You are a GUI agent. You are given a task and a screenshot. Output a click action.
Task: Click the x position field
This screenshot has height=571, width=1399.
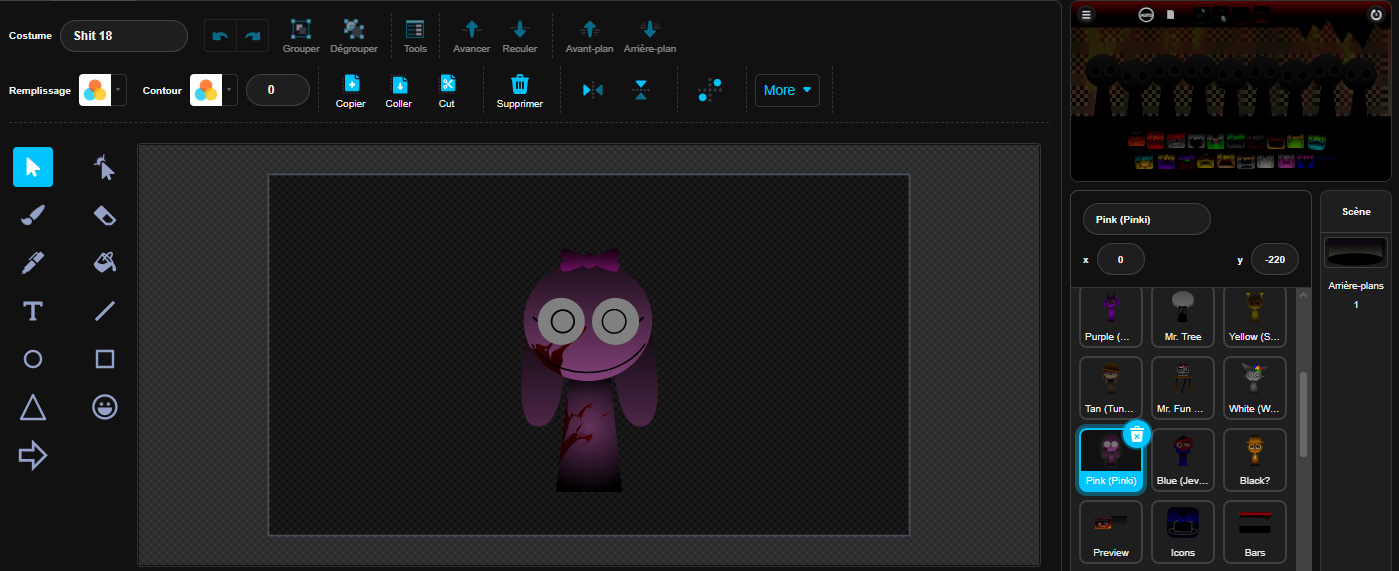coord(1121,260)
